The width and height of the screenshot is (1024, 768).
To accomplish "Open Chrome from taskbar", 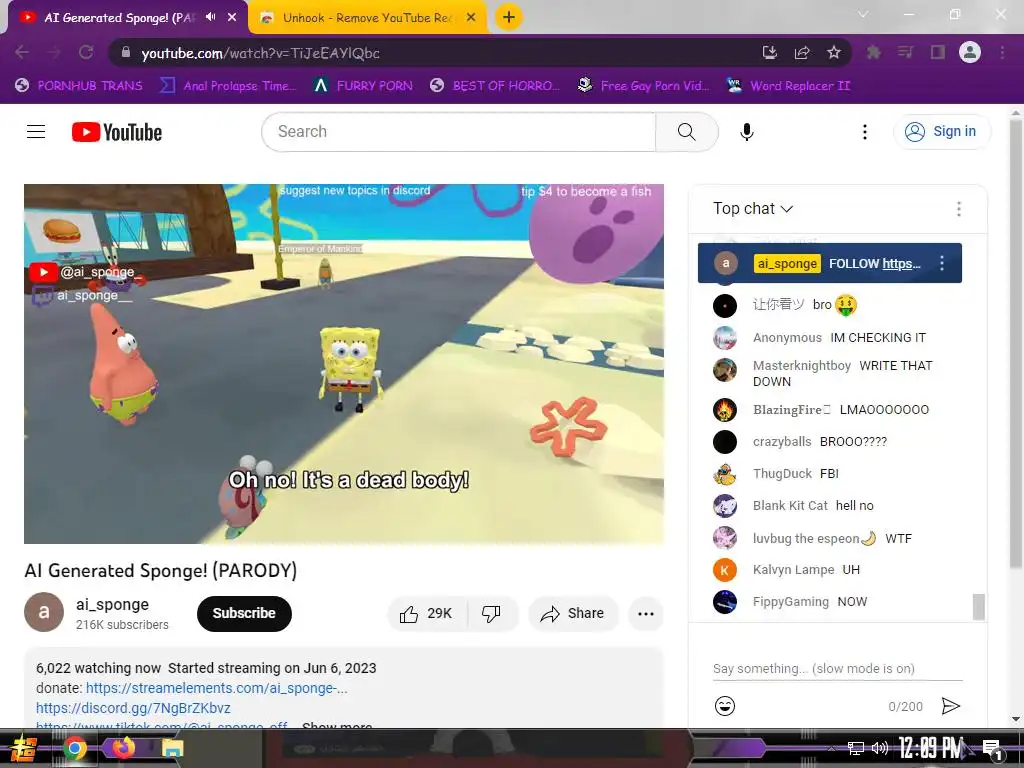I will pyautogui.click(x=75, y=748).
